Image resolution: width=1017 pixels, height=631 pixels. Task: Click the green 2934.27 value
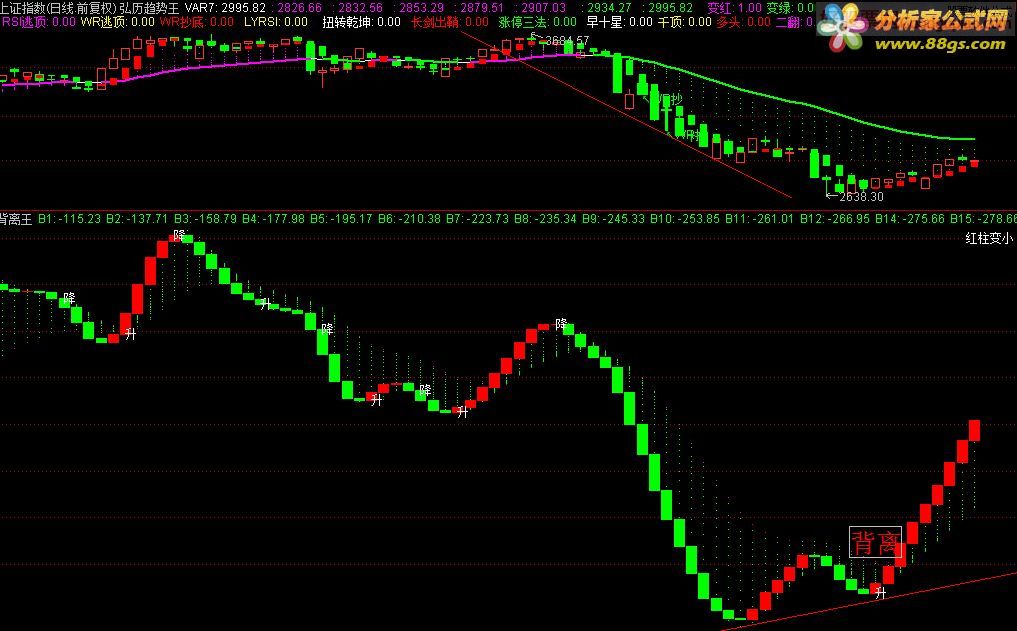609,8
